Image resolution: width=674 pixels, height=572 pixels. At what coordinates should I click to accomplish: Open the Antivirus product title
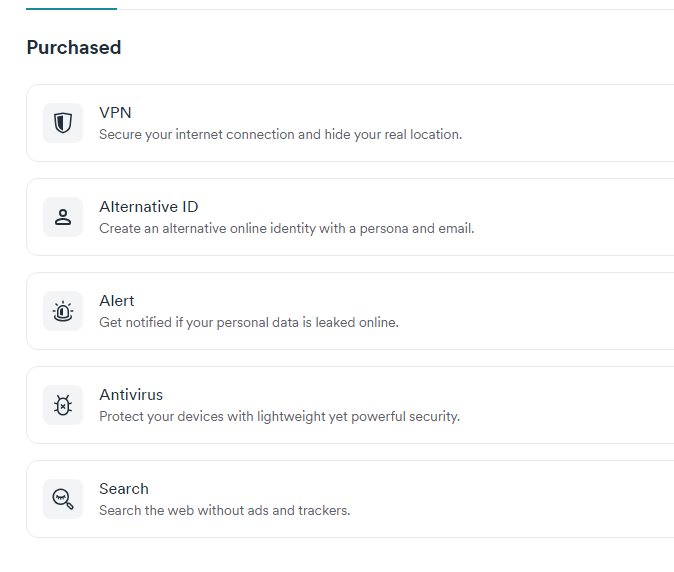[x=131, y=395]
